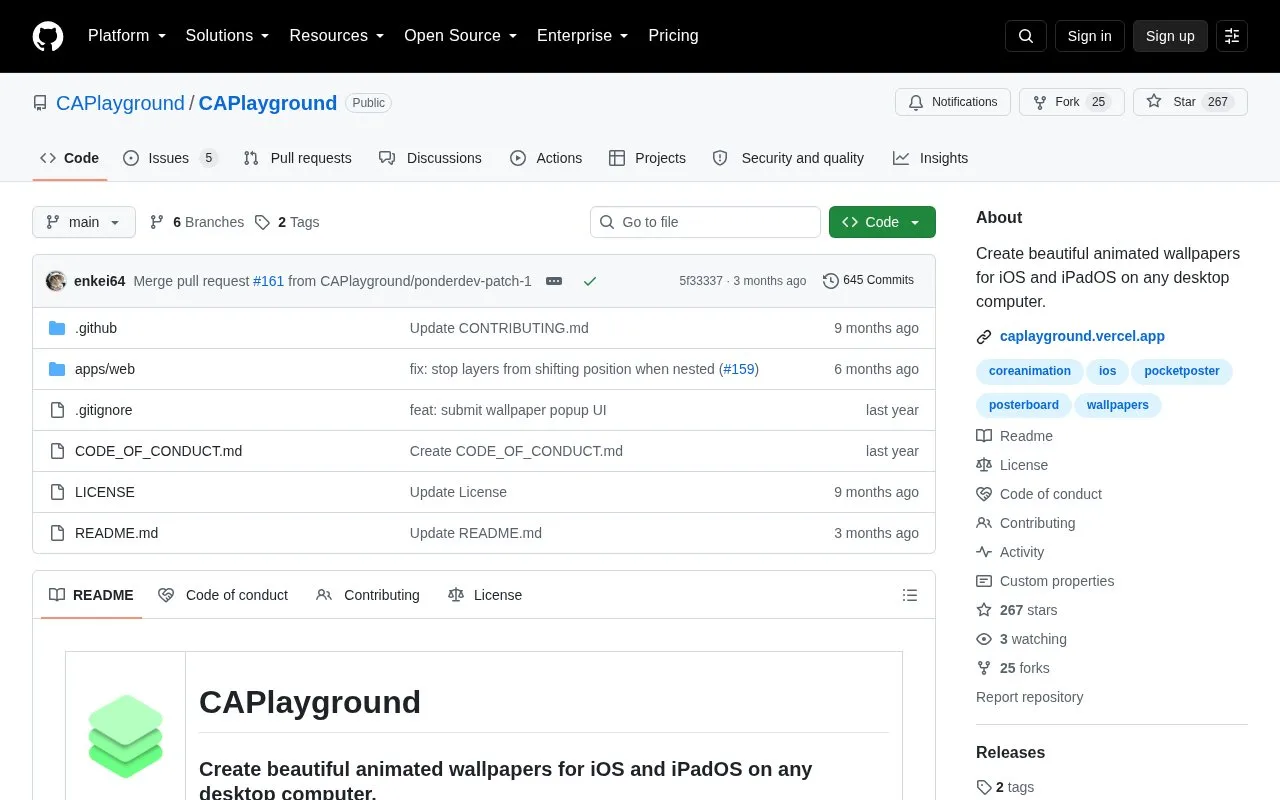Select the Code of conduct README tab

point(223,595)
